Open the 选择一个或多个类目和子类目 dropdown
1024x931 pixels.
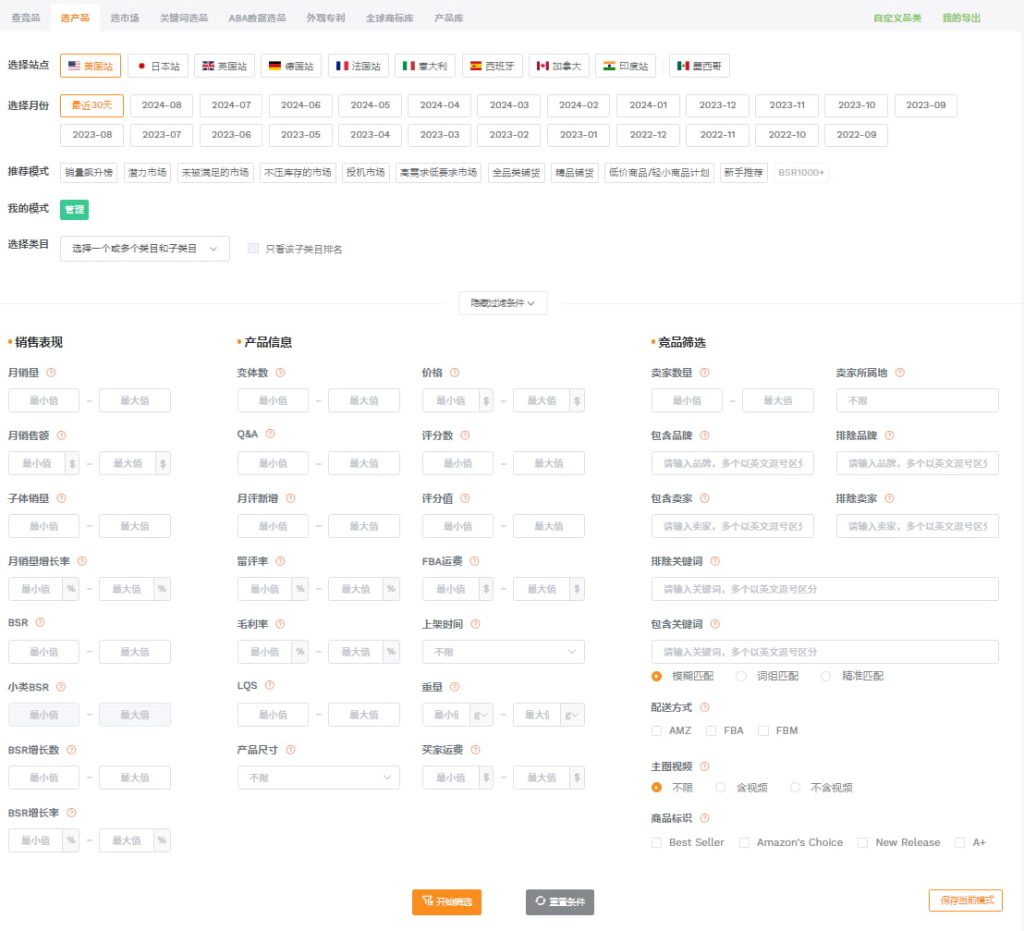tap(144, 248)
